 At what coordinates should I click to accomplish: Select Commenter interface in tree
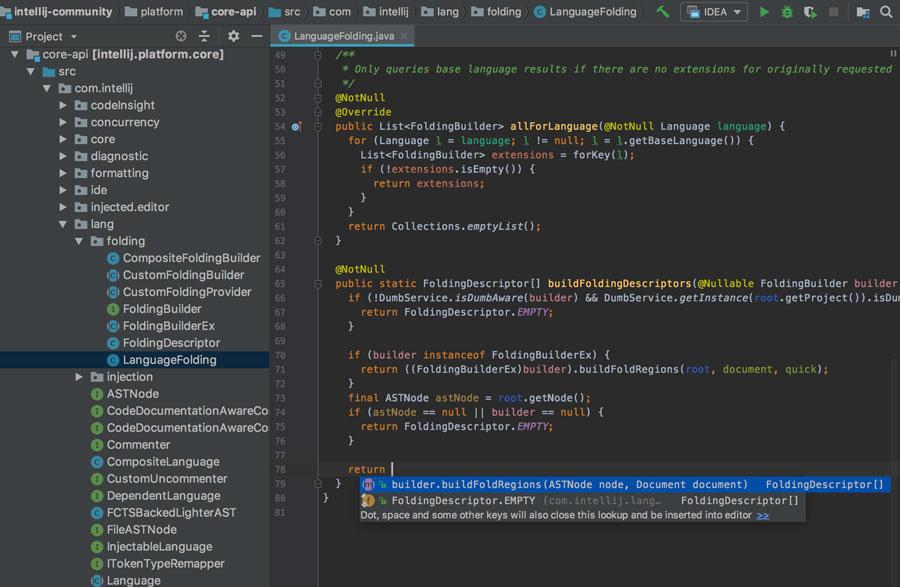[131, 445]
